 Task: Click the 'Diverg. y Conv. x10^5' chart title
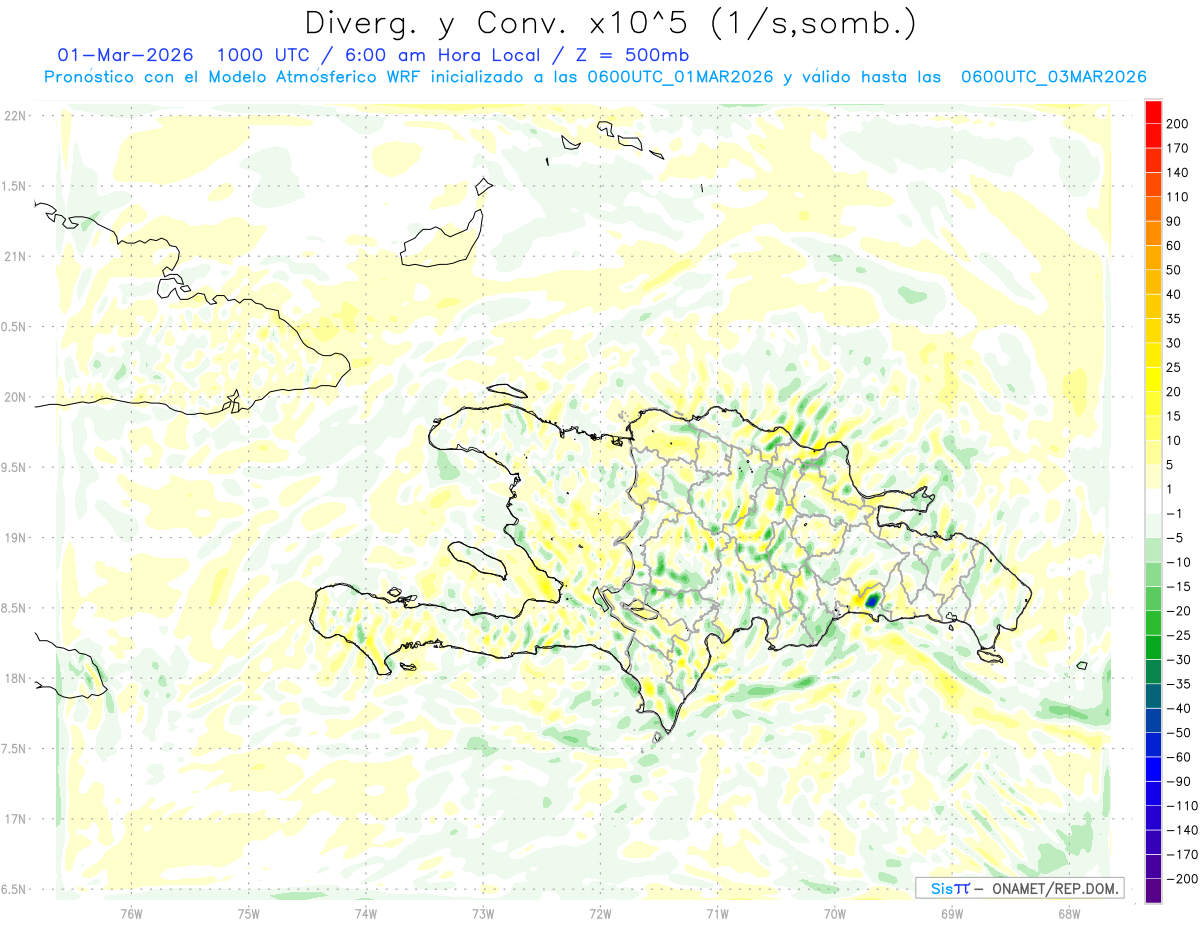610,23
